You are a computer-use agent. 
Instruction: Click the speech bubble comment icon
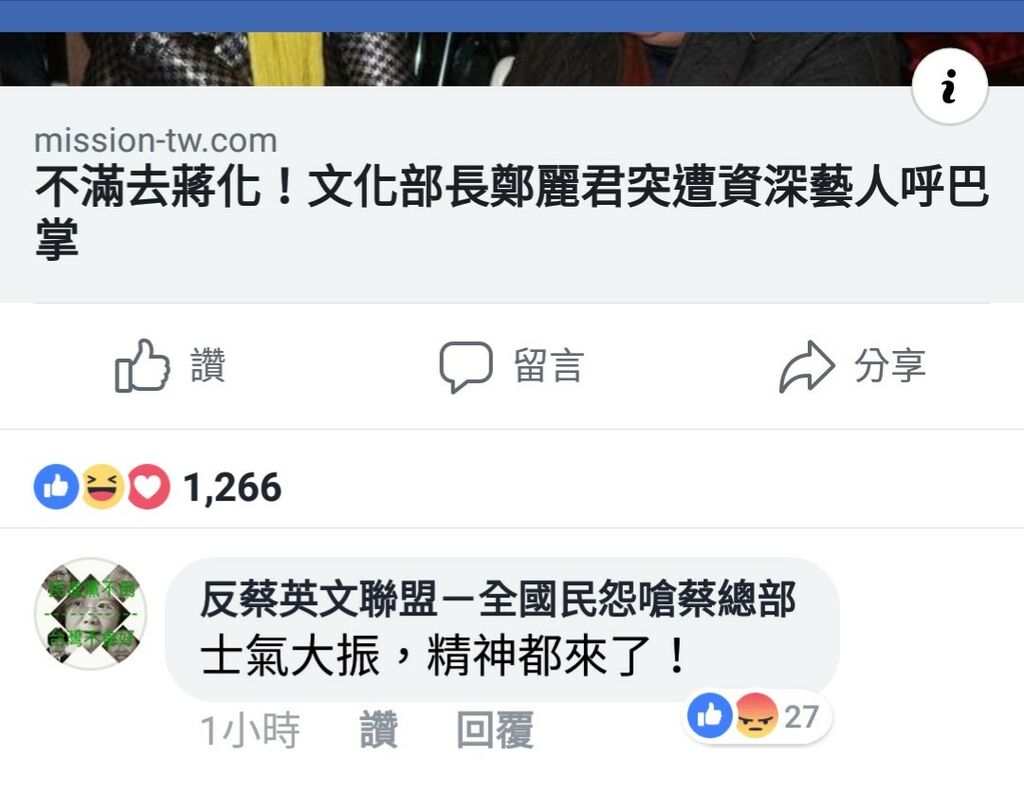point(466,366)
